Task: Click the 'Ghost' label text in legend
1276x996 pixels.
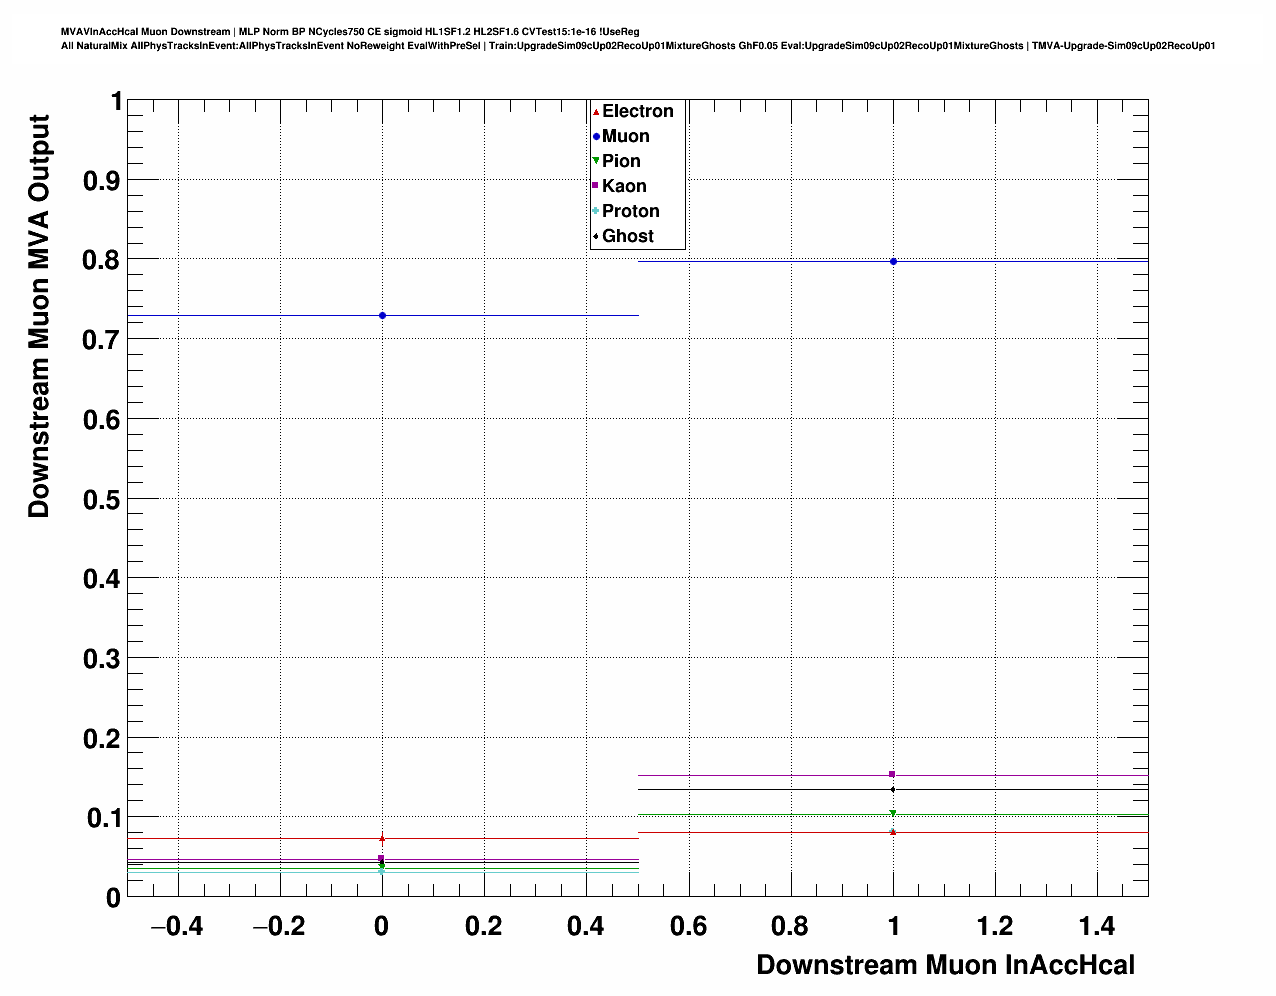Action: 628,236
